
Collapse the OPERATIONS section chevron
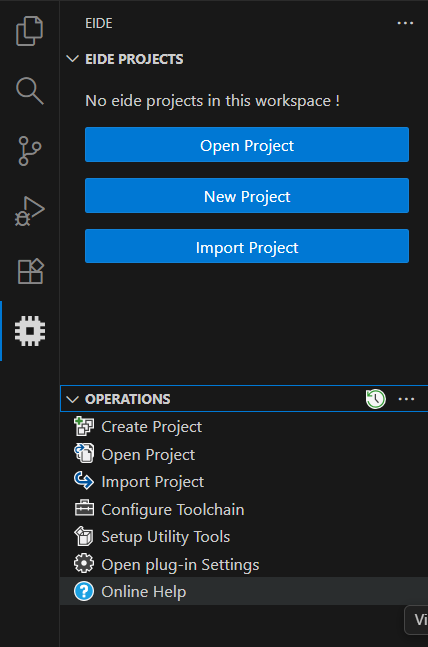pos(73,399)
